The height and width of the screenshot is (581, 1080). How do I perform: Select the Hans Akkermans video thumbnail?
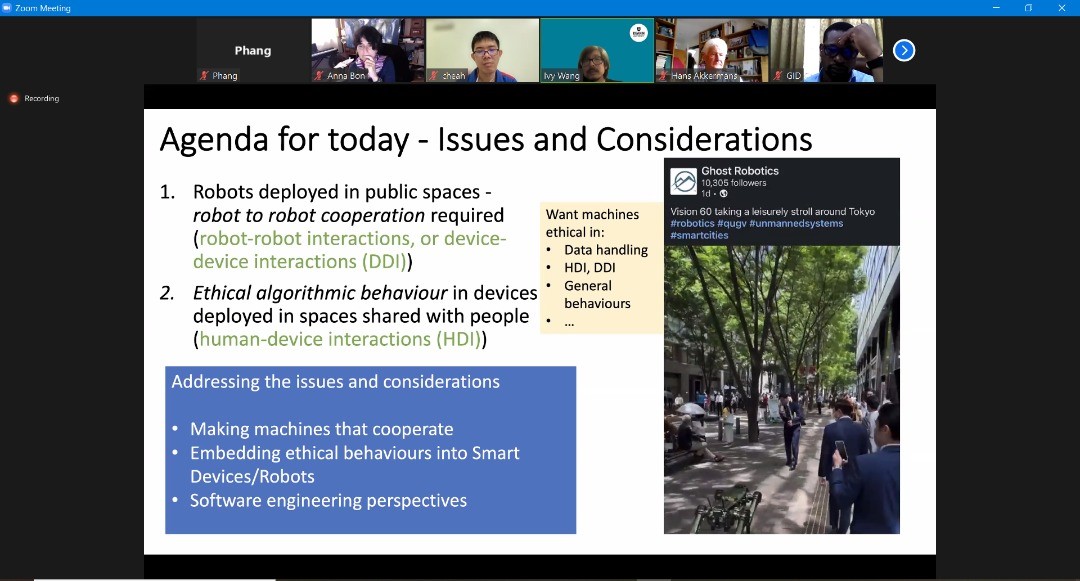[711, 50]
